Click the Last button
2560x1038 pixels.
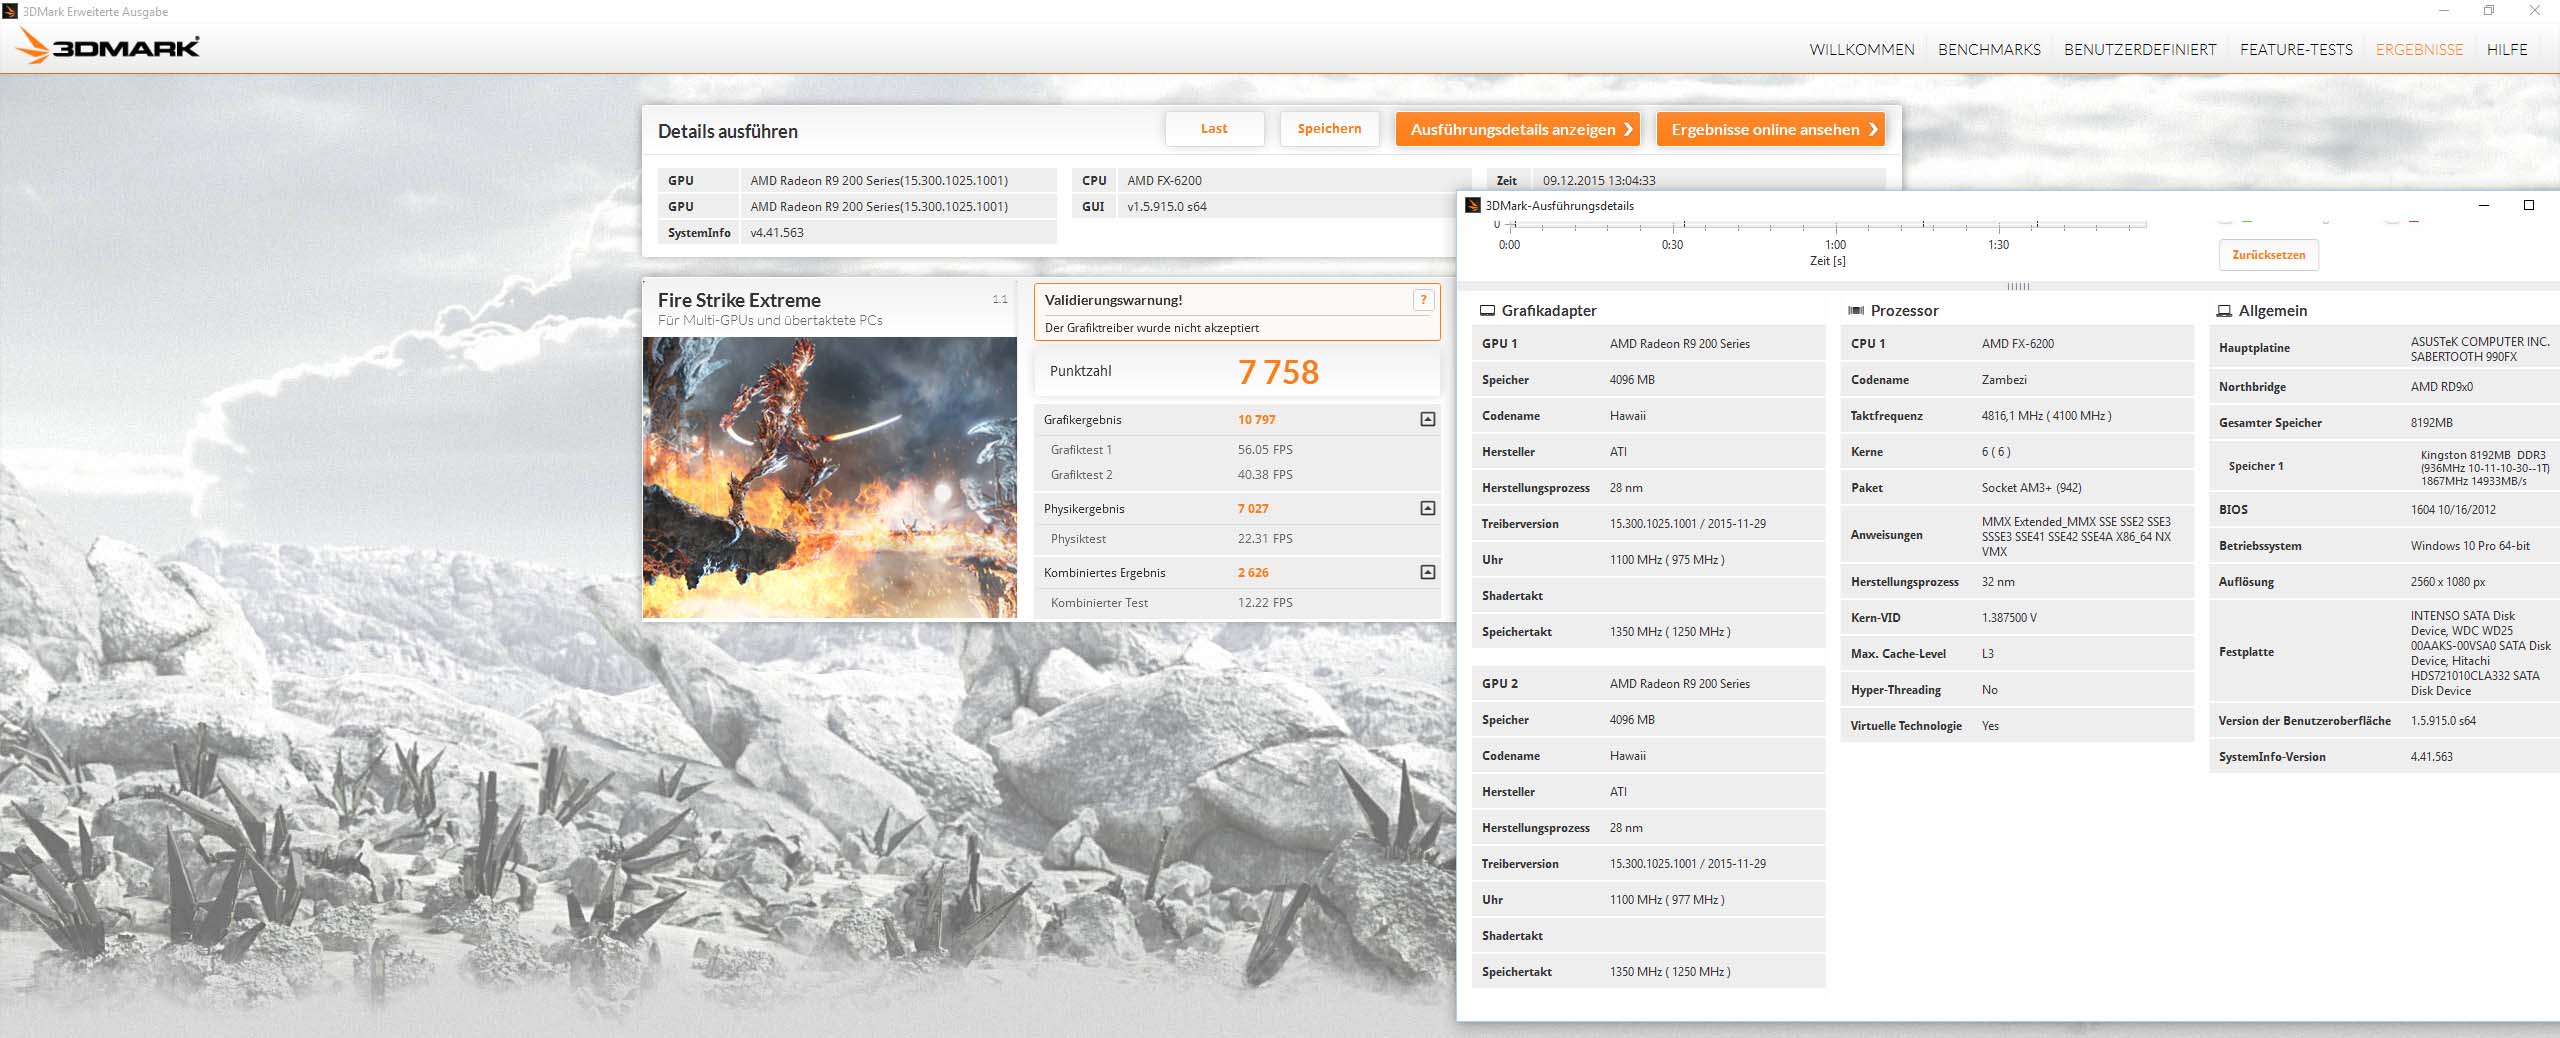(1214, 129)
